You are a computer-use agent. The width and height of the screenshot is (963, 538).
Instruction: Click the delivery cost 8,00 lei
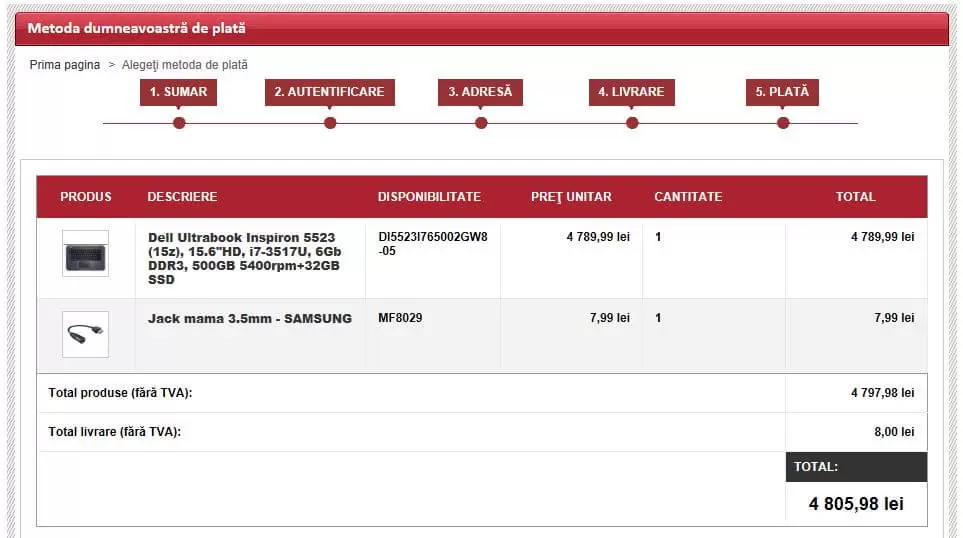[x=894, y=432]
